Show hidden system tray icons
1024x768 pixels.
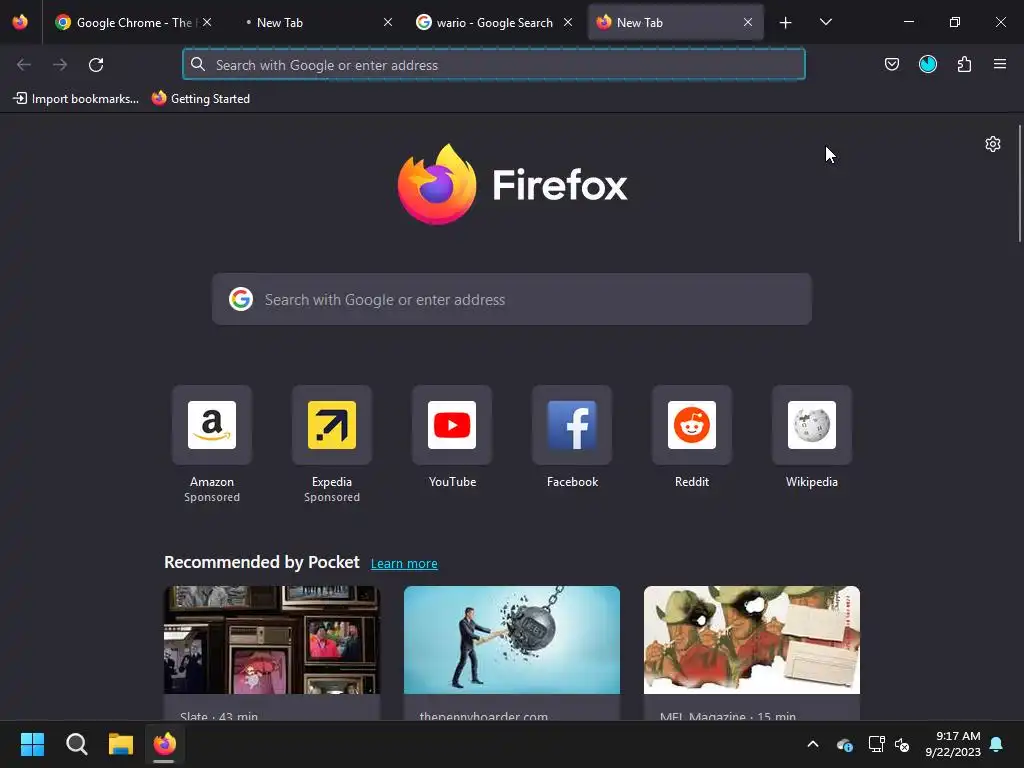coord(813,744)
